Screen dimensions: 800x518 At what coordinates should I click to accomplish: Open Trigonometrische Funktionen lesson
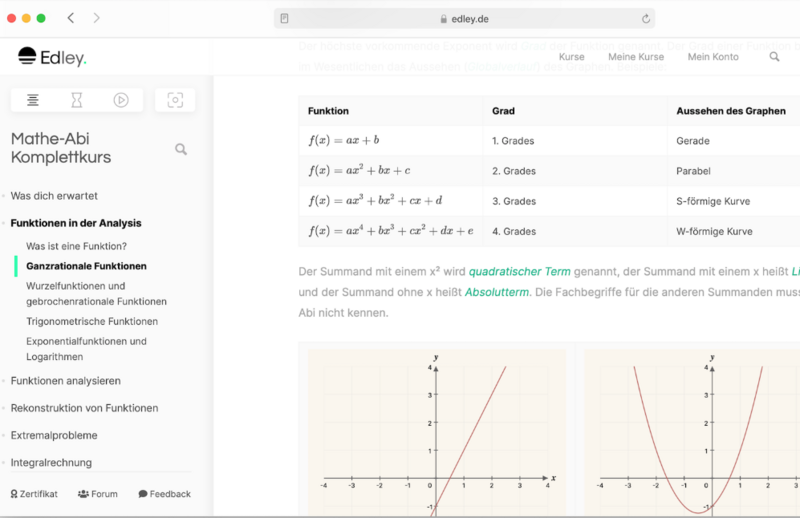click(92, 321)
